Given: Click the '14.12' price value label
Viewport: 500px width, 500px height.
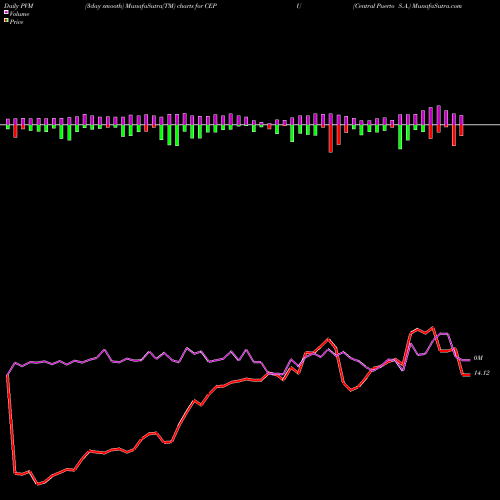Looking at the screenshot, I should 482,373.
